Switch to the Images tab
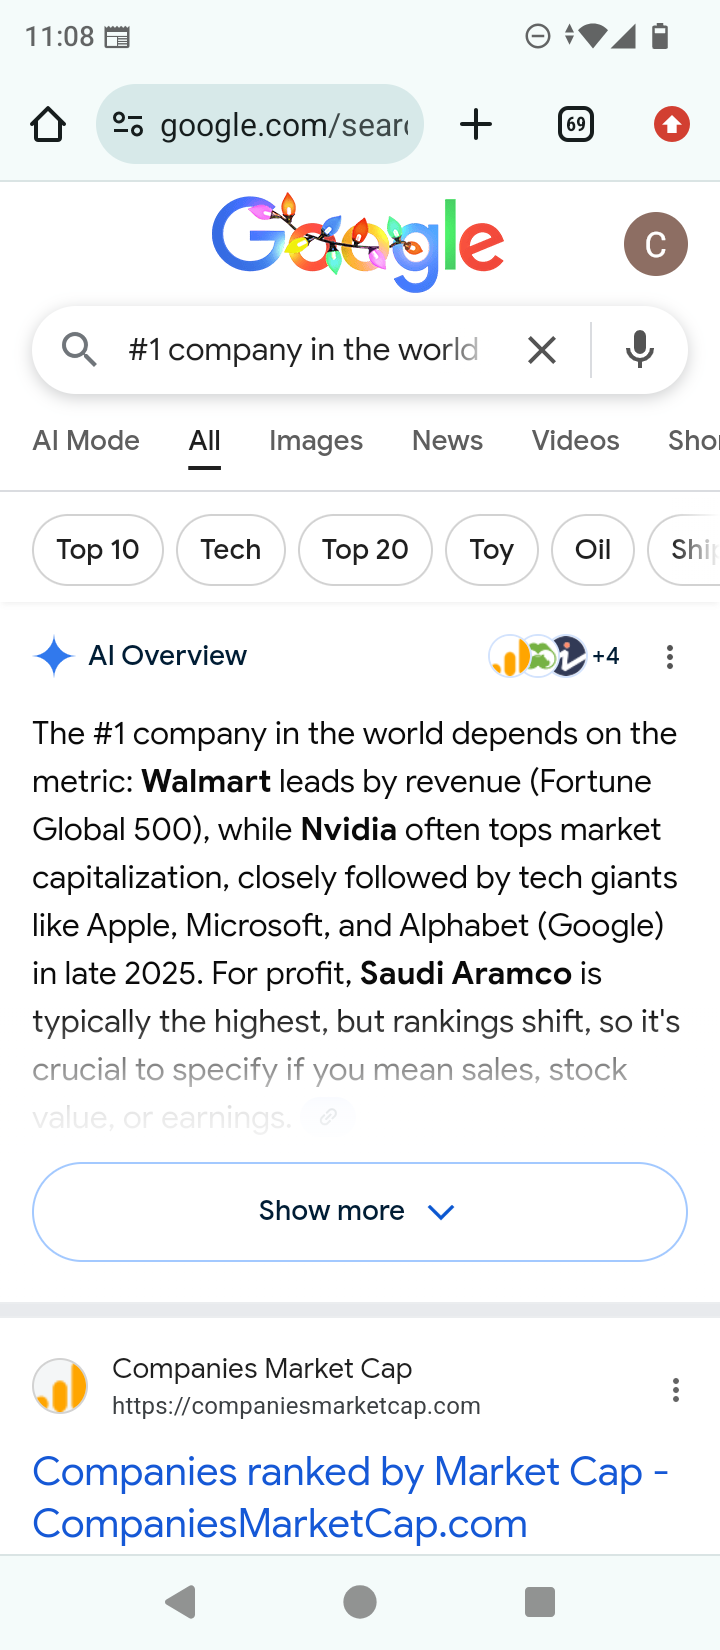This screenshot has width=720, height=1650. click(315, 441)
